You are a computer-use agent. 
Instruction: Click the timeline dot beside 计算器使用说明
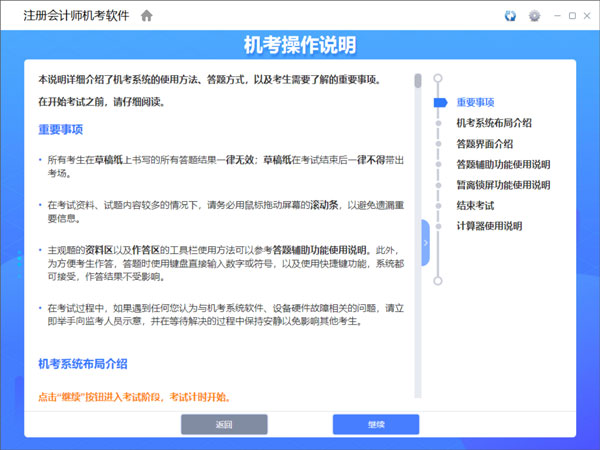[x=439, y=226]
